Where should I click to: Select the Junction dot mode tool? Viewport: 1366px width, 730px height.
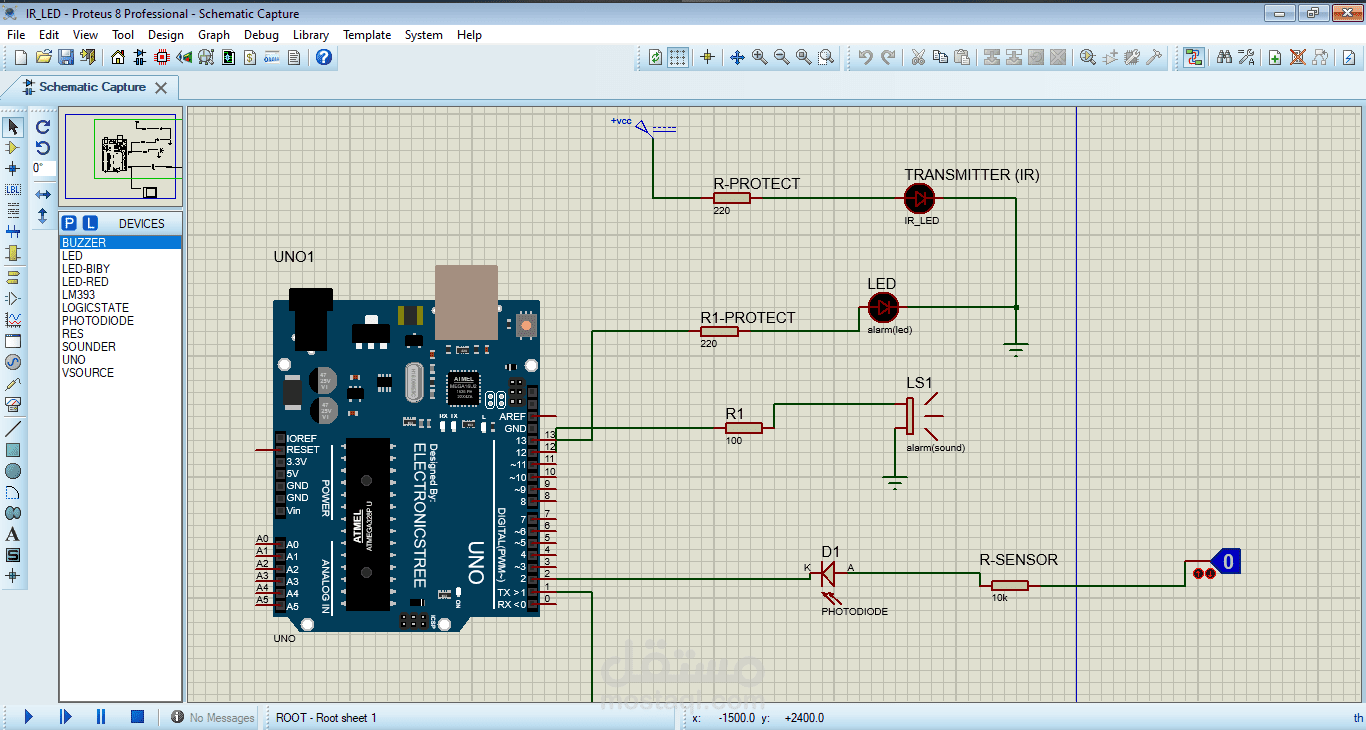[13, 169]
